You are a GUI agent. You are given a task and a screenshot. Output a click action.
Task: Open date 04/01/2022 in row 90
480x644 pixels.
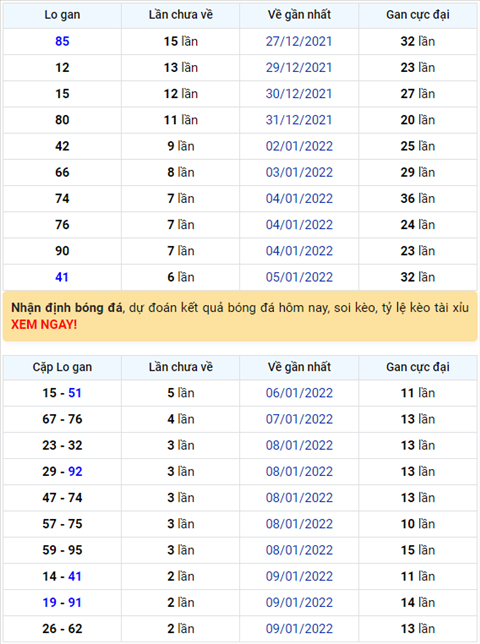(x=299, y=251)
